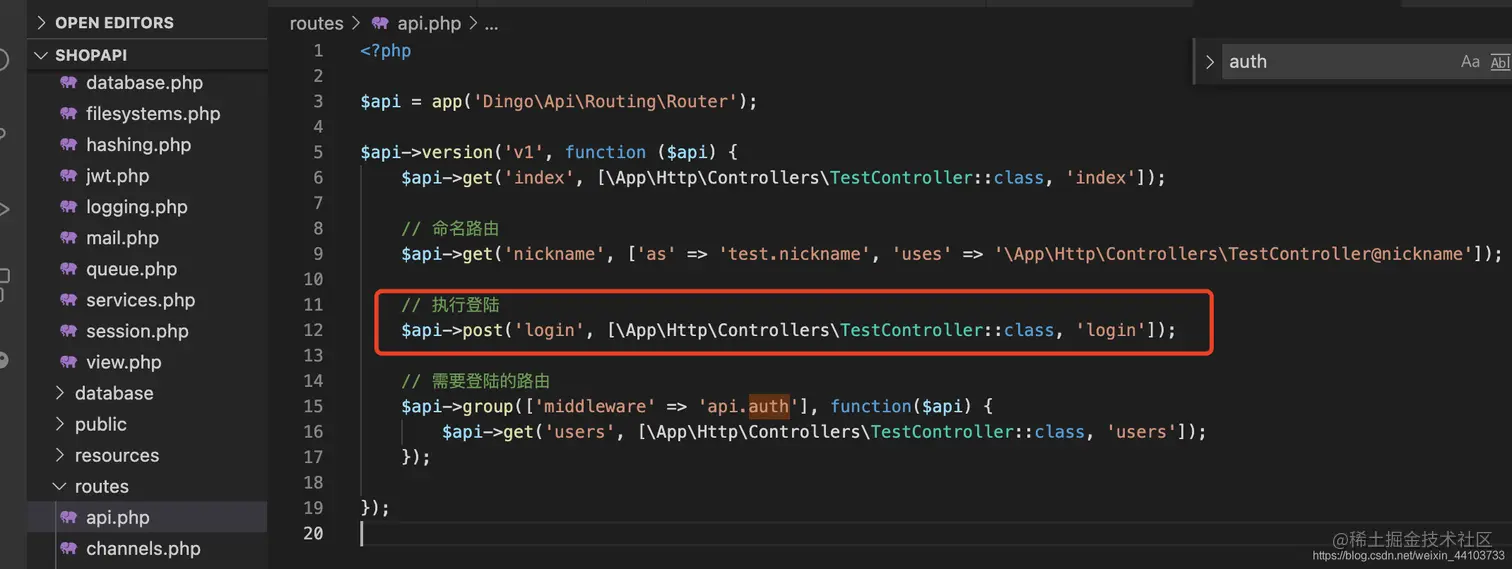
Task: Select the routes breadcrumb segment
Action: click(316, 23)
